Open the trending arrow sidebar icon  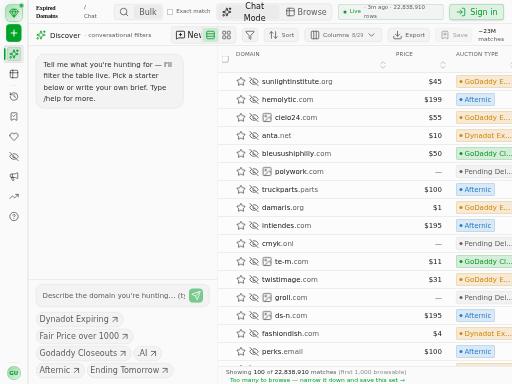coord(14,197)
